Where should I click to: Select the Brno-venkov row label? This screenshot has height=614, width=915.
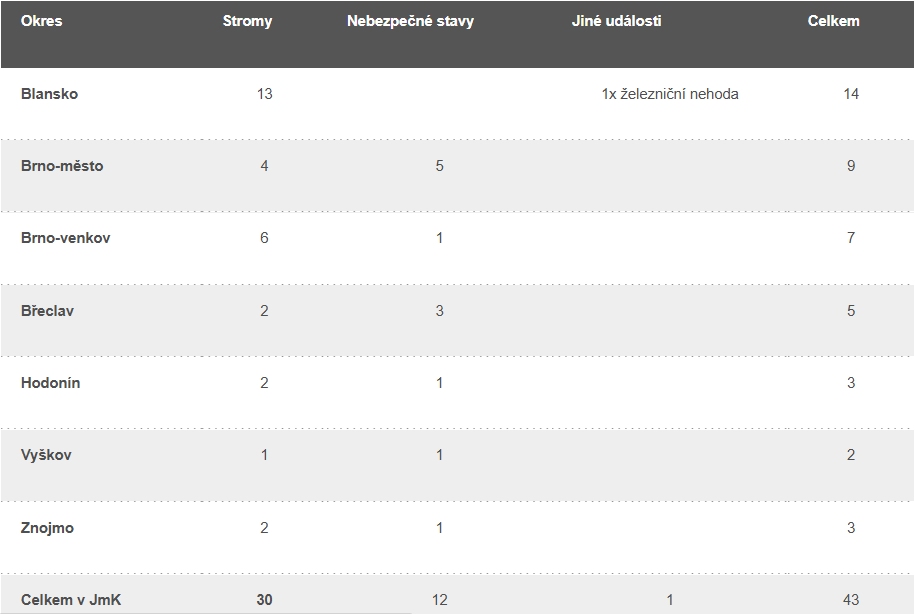click(66, 238)
